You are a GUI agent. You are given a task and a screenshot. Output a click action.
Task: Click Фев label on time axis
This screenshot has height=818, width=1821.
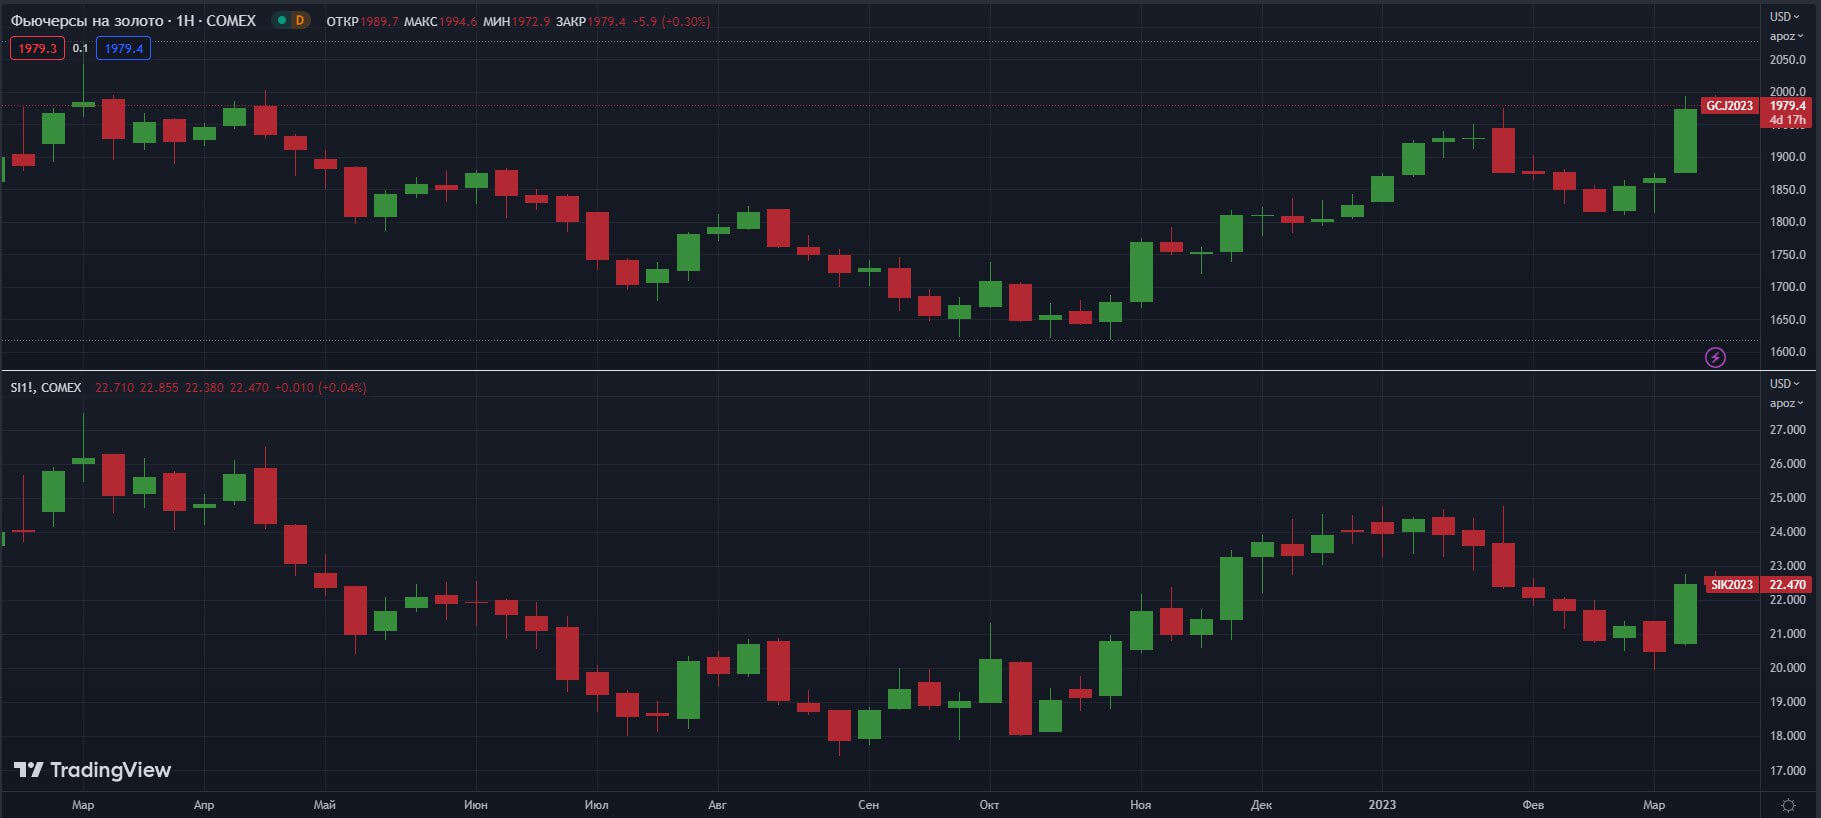point(1533,805)
